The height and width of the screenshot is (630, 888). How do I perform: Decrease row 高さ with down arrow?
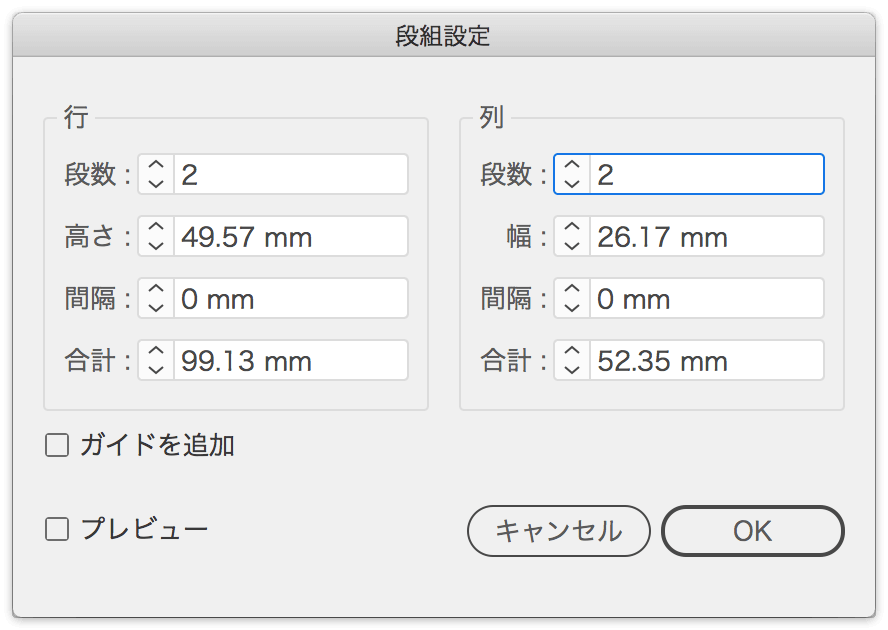(156, 246)
